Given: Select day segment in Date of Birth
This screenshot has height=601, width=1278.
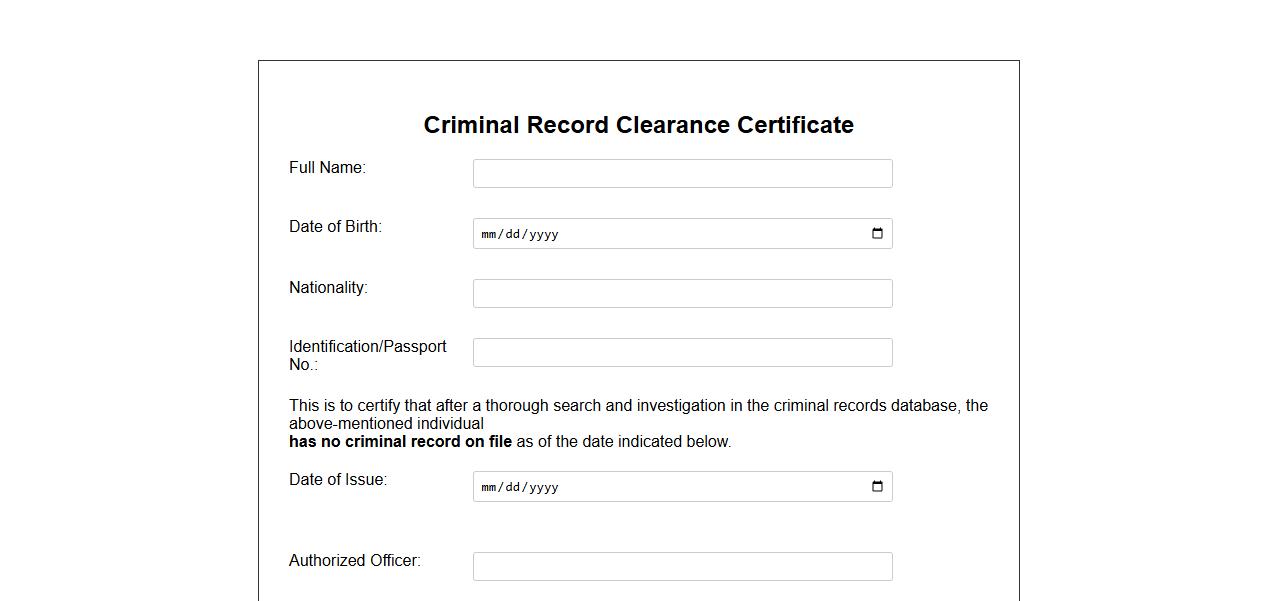Looking at the screenshot, I should point(513,234).
